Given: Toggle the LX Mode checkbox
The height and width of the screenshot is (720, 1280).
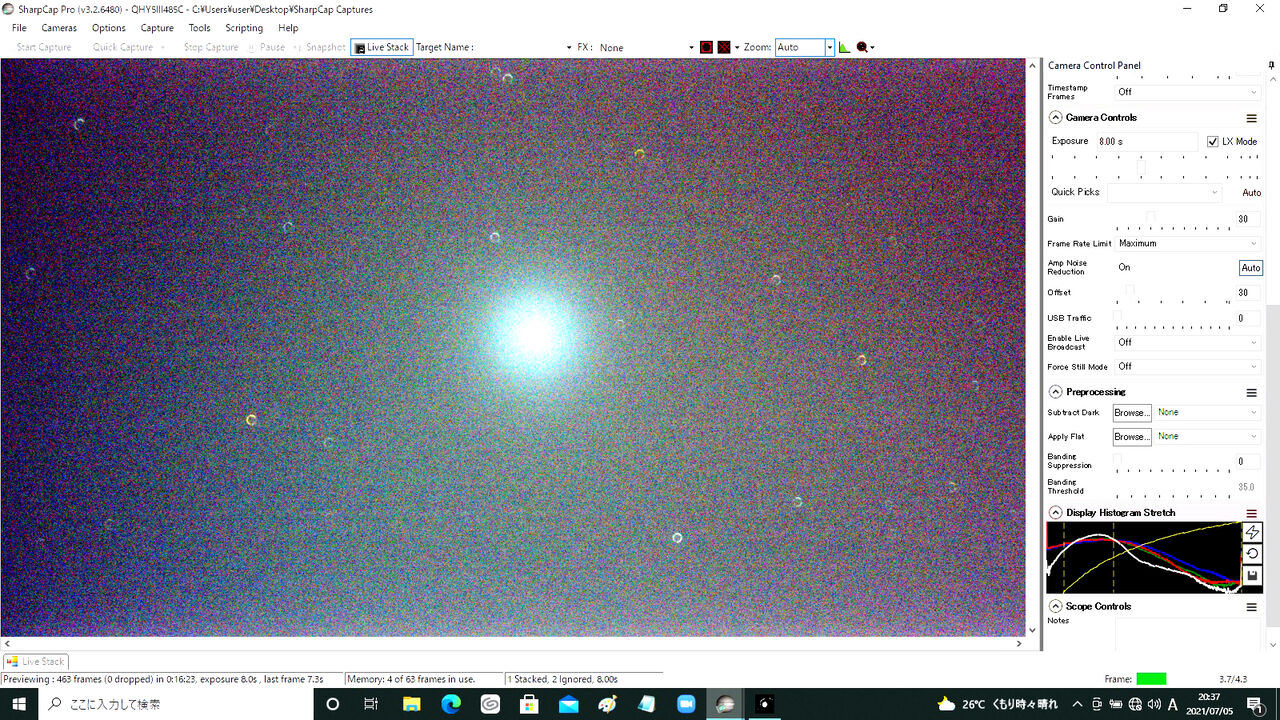Looking at the screenshot, I should 1213,142.
